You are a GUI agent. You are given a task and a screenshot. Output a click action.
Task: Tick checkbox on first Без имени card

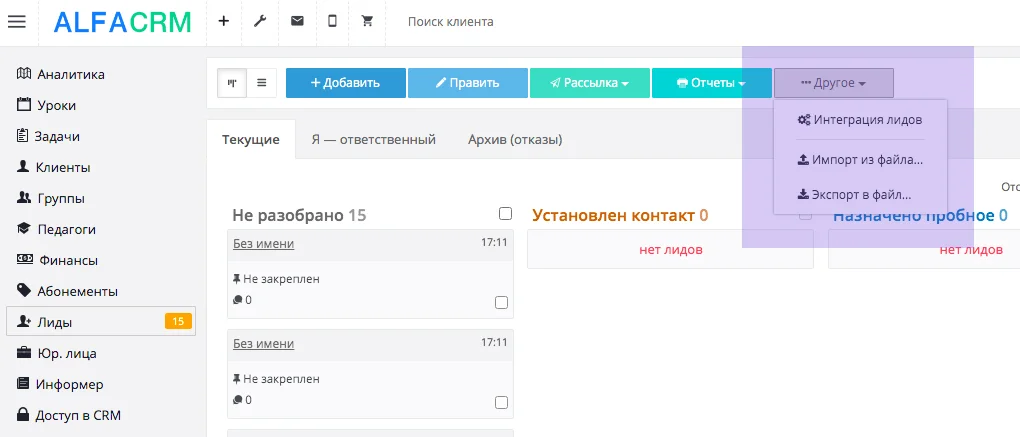502,303
